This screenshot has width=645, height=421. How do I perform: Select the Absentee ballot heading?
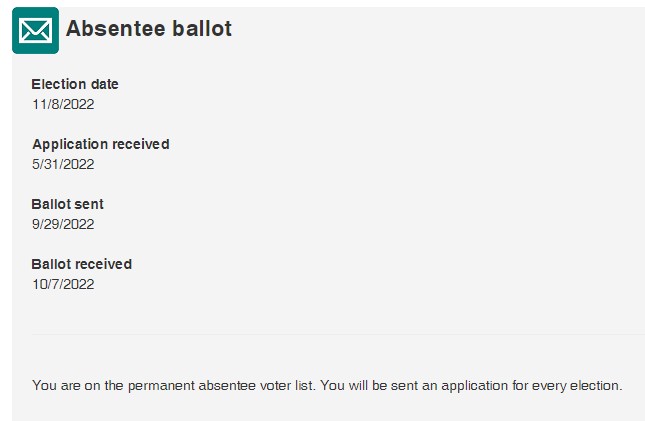[148, 29]
